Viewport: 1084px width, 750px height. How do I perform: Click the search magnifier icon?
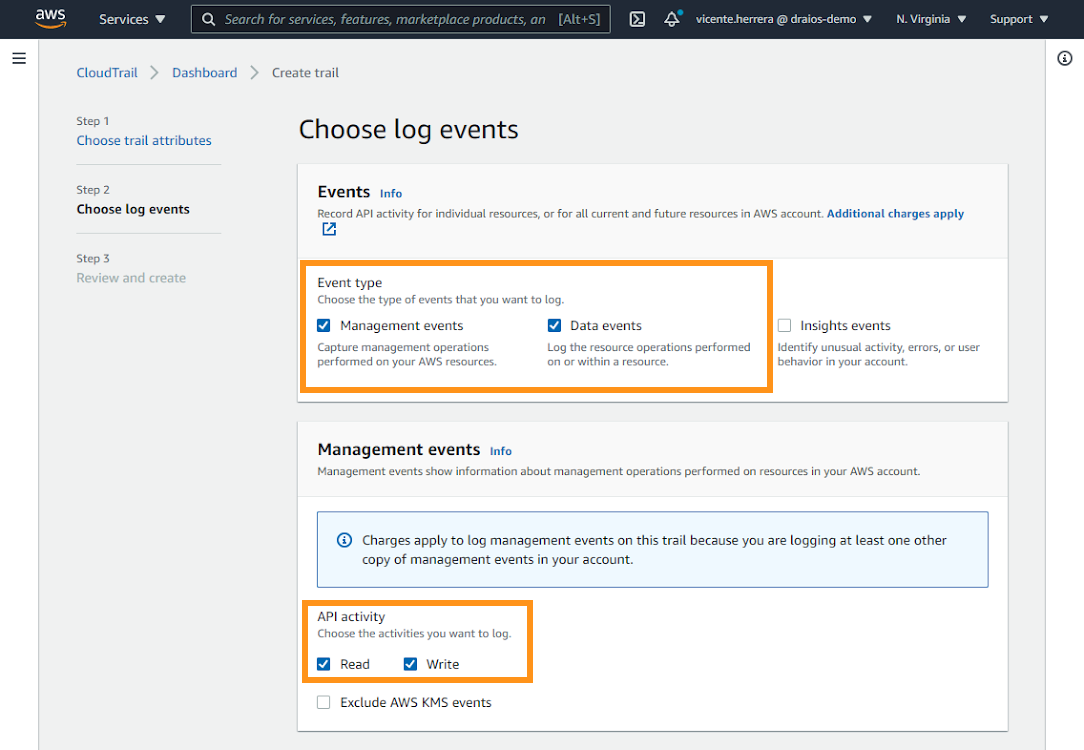(x=208, y=19)
